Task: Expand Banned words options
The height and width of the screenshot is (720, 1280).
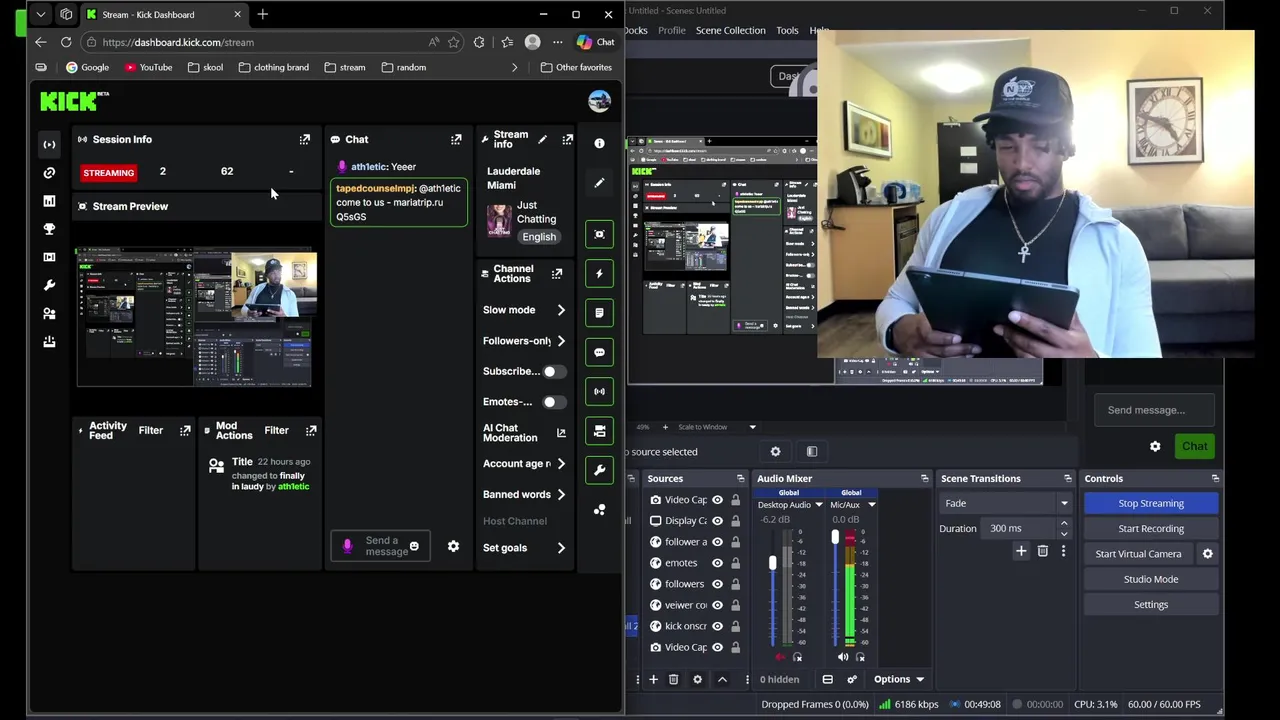Action: [x=561, y=494]
